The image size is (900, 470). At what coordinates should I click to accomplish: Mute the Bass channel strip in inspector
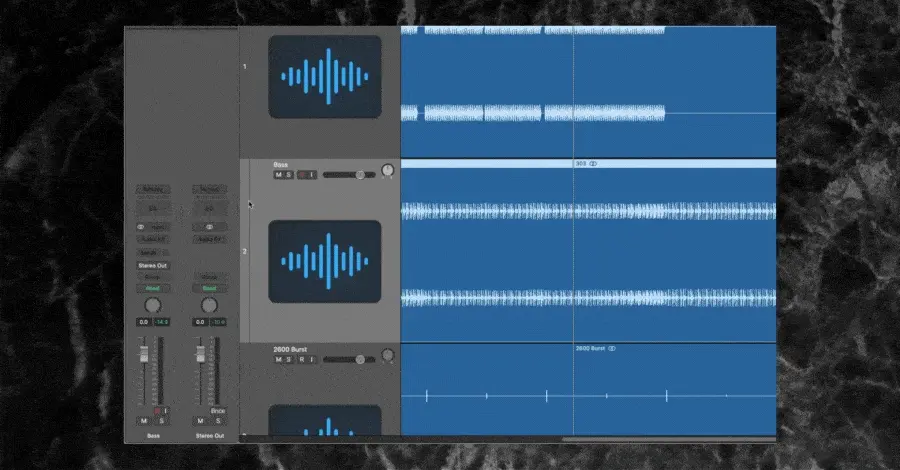pyautogui.click(x=143, y=421)
